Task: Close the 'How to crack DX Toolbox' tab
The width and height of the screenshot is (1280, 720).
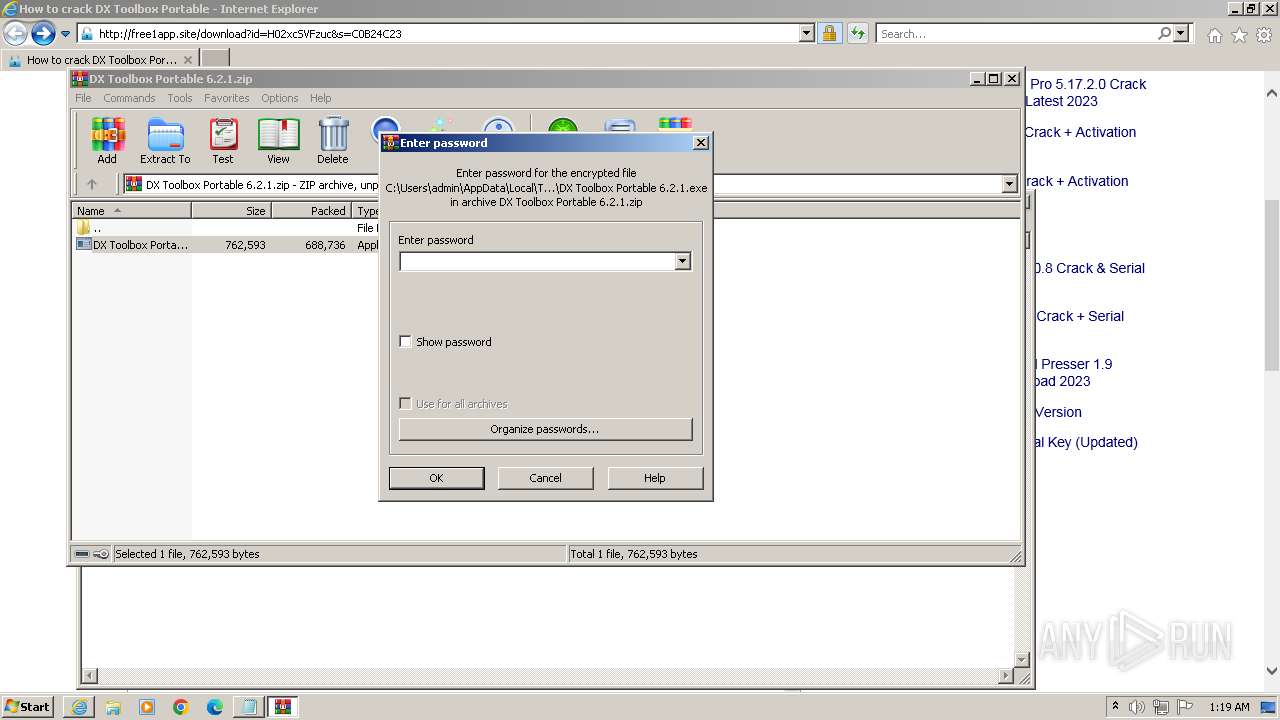Action: tap(187, 60)
